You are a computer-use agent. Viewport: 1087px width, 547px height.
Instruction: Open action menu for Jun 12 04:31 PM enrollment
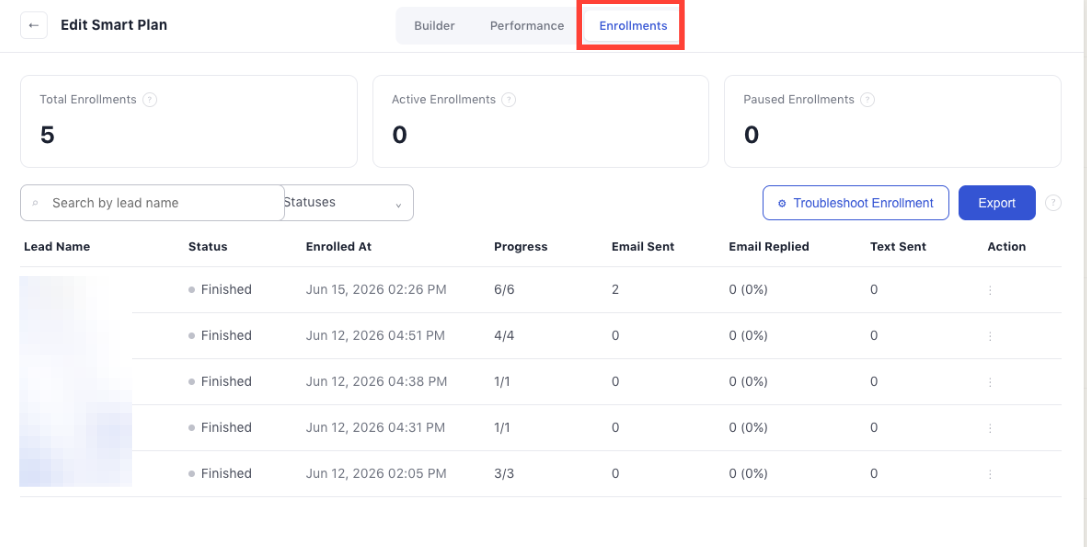pos(990,428)
